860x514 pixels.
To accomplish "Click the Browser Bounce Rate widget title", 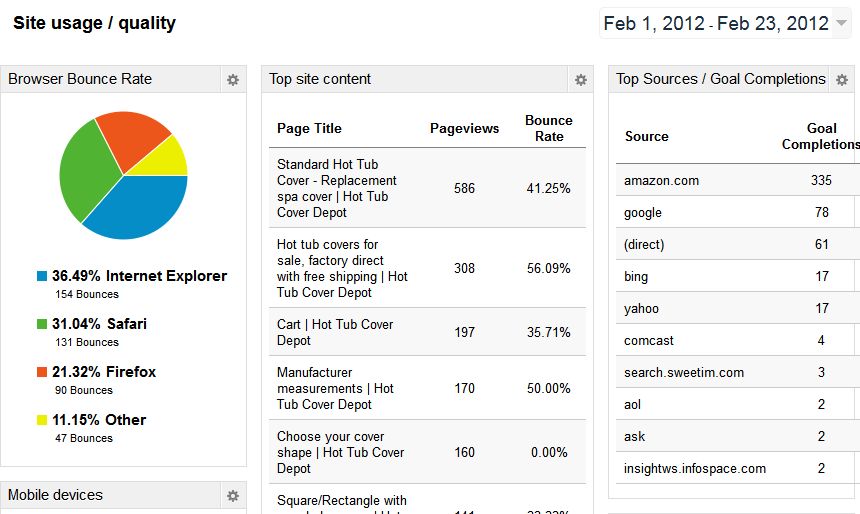I will (80, 79).
